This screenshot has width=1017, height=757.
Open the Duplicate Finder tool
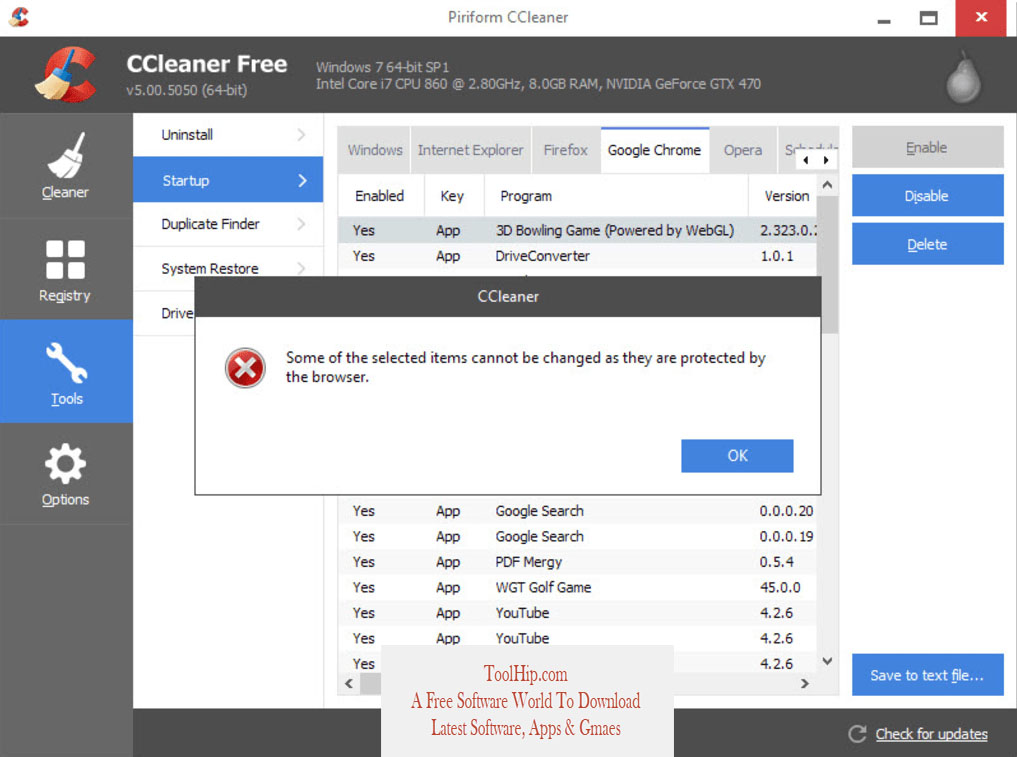(x=228, y=224)
